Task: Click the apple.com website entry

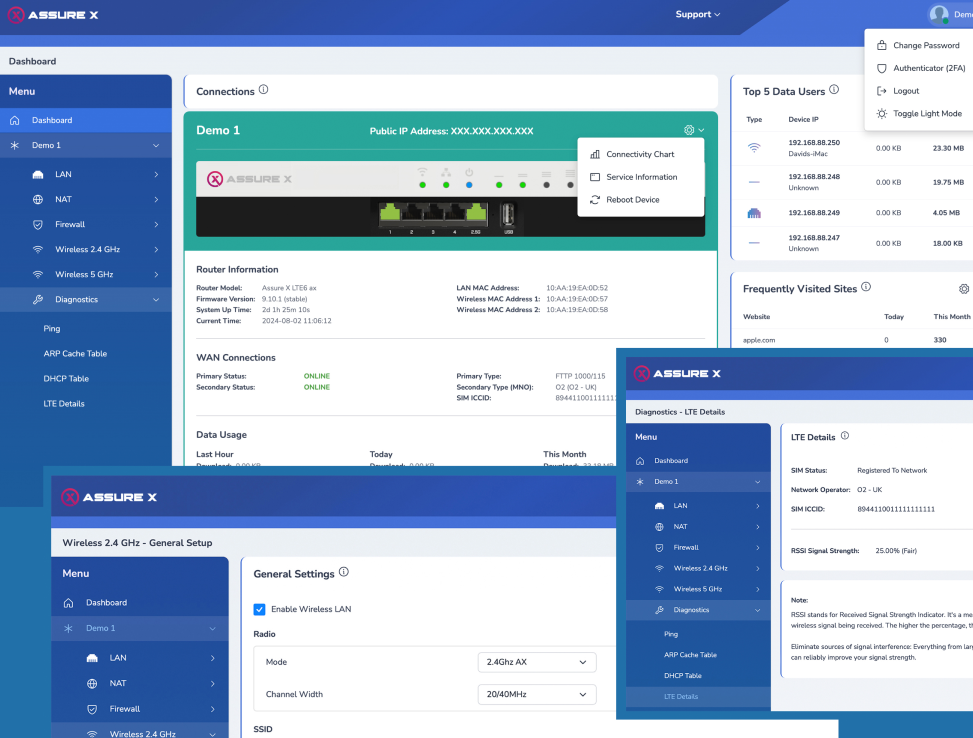Action: click(x=759, y=340)
